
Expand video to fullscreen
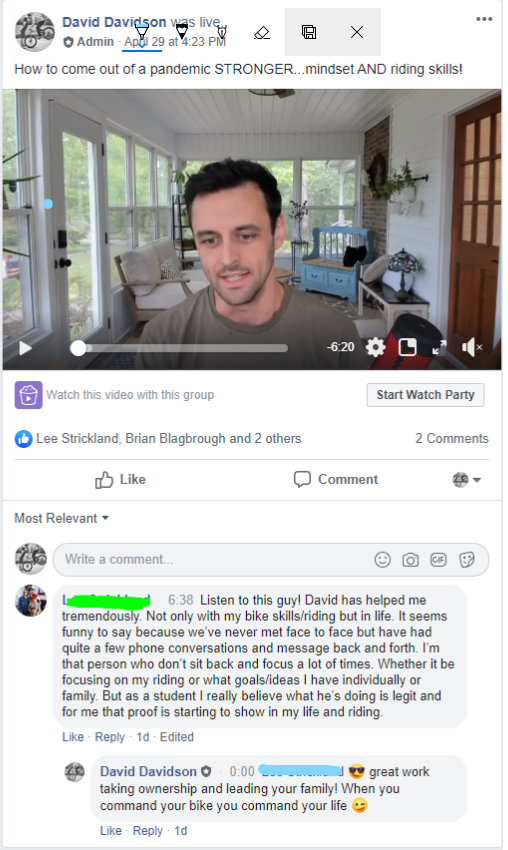pos(439,347)
